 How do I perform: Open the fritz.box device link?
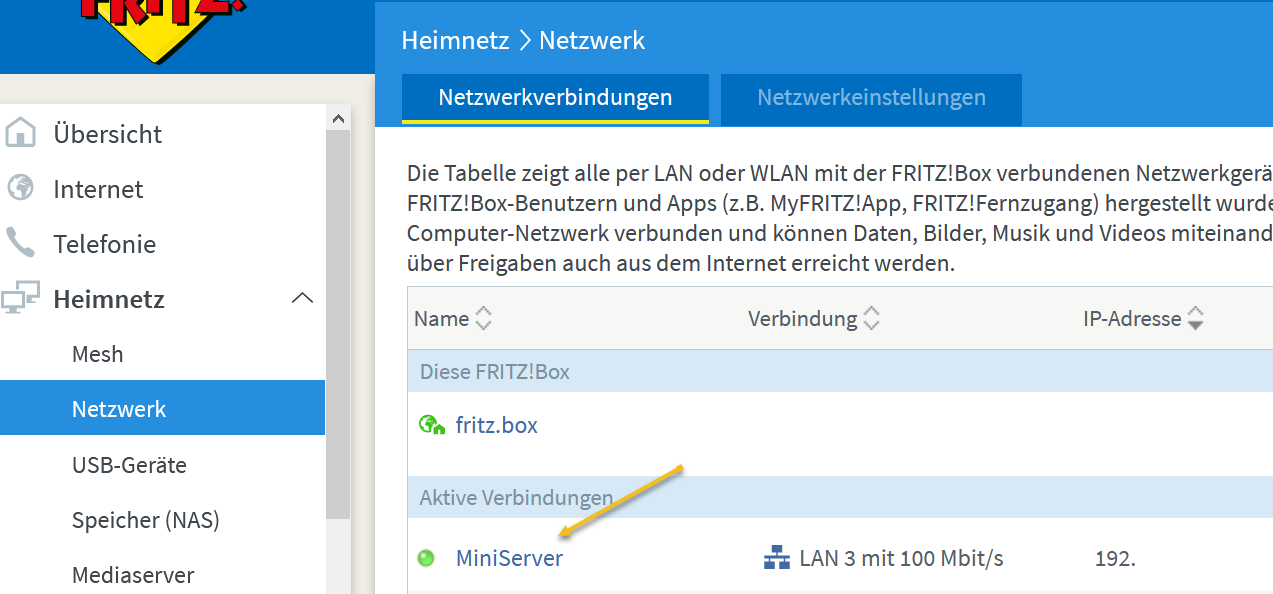pos(497,425)
